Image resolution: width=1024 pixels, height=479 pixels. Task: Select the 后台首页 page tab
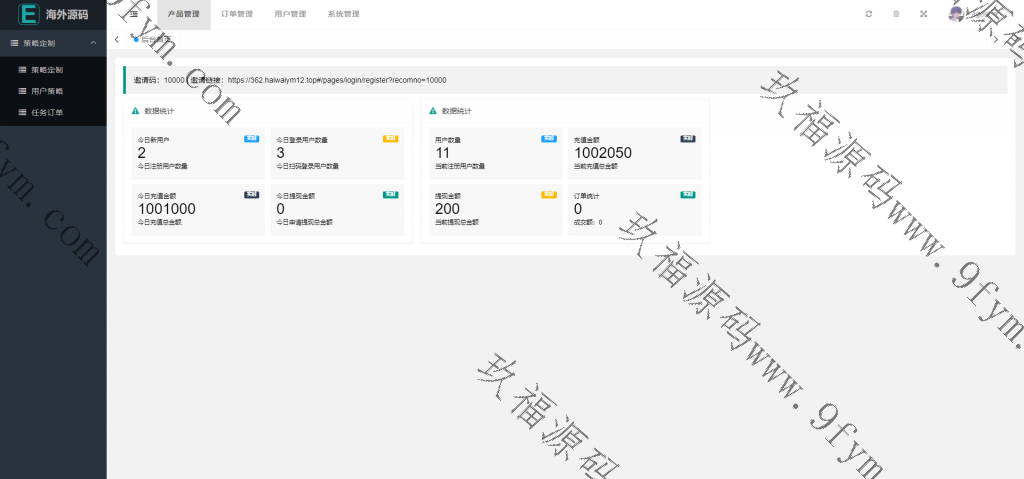coord(154,39)
